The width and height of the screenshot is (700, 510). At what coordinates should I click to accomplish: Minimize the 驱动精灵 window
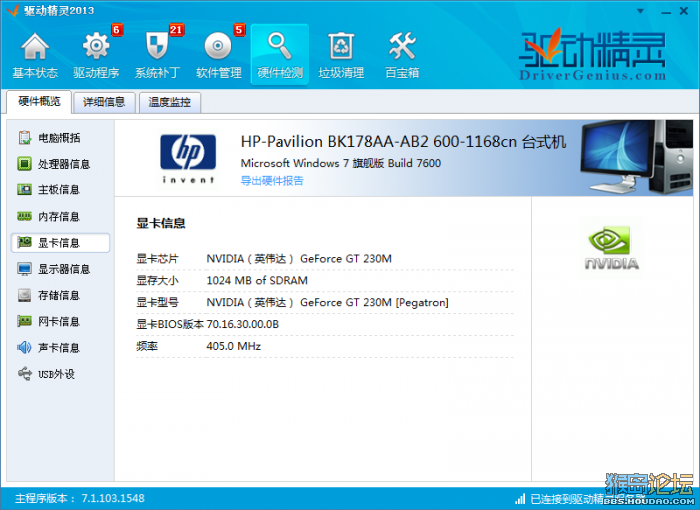point(666,12)
